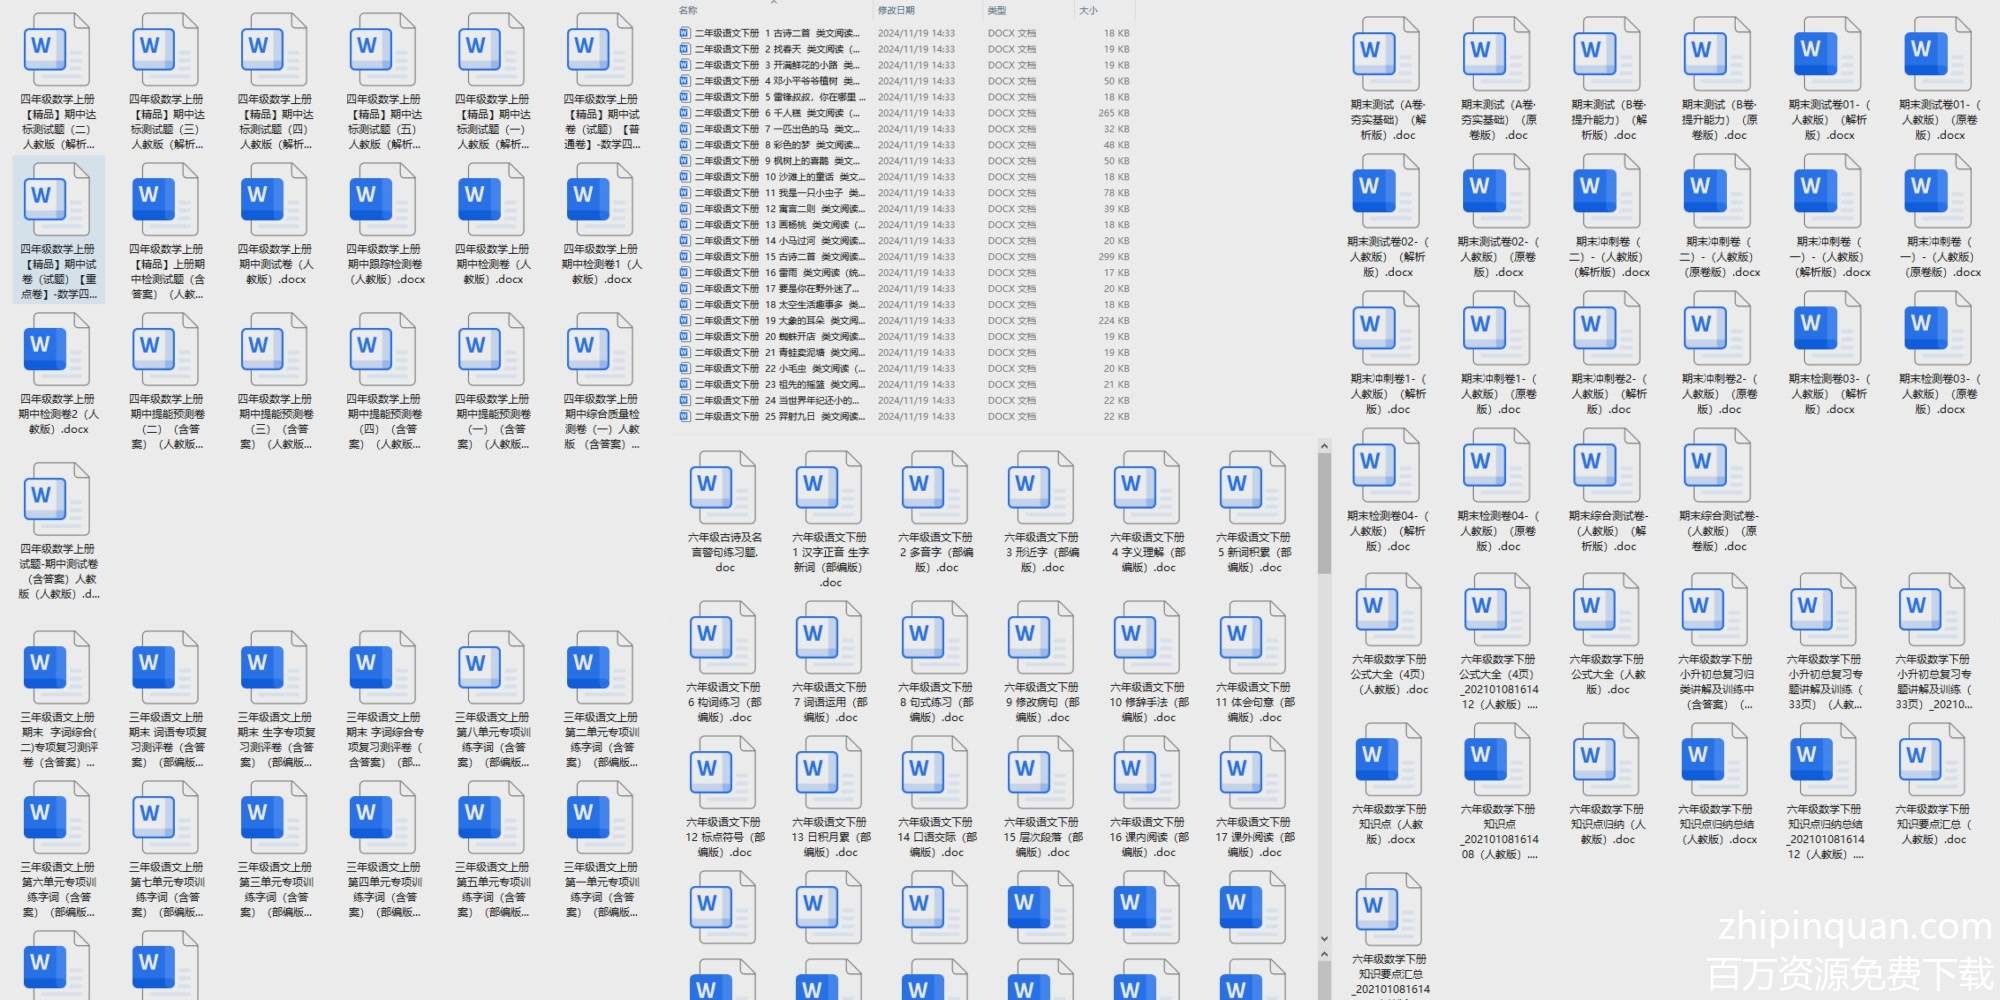Screen dimensions: 2000x1000
Task: Click the file name '三年级语文上册 第四单元专项训练'
Action: pyautogui.click(x=383, y=890)
